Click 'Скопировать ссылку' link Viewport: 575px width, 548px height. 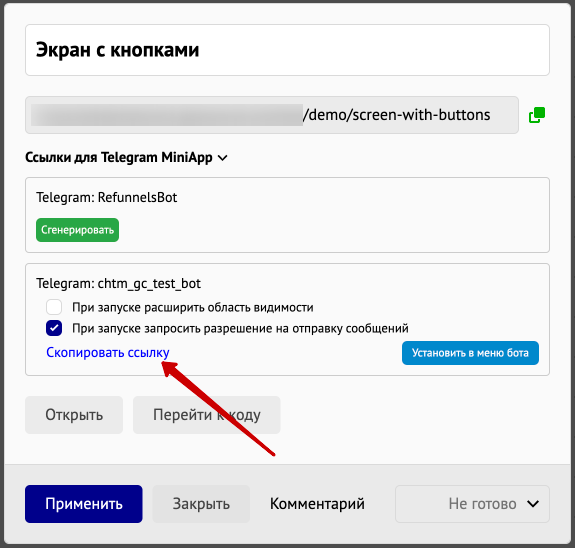point(108,352)
